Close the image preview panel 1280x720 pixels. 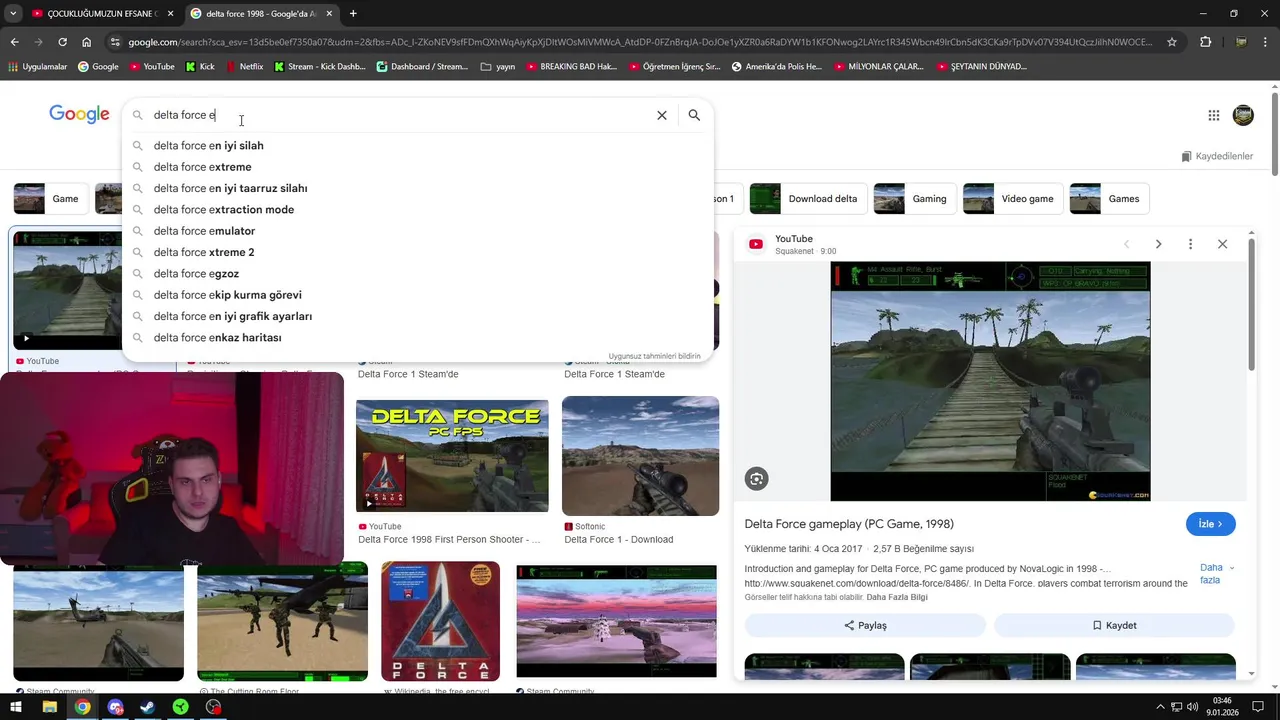[x=1222, y=244]
